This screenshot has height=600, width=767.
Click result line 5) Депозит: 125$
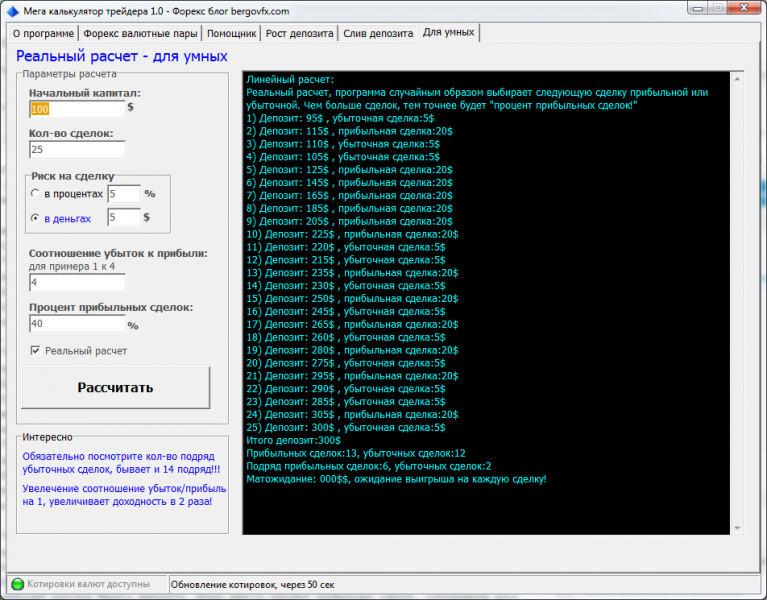click(x=349, y=170)
